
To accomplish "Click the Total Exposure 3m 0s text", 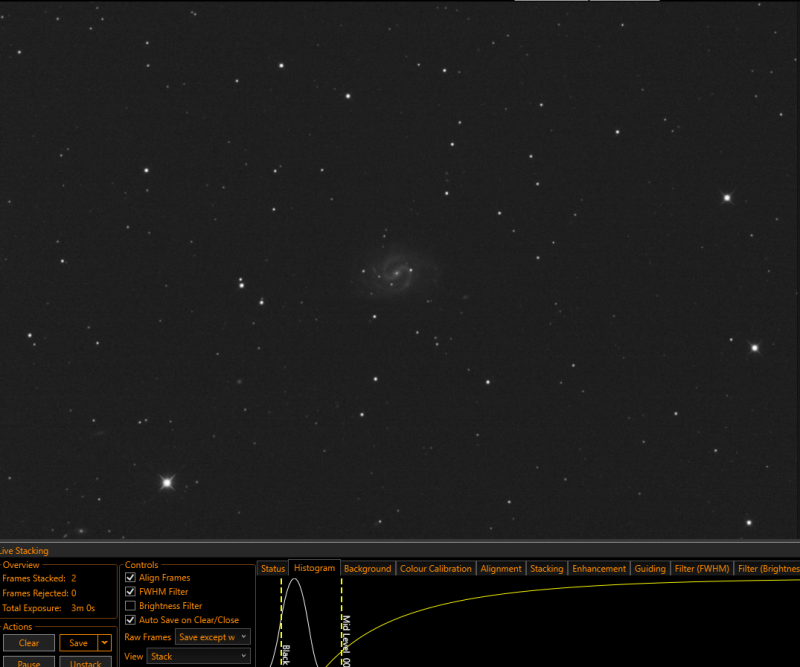I will point(48,608).
